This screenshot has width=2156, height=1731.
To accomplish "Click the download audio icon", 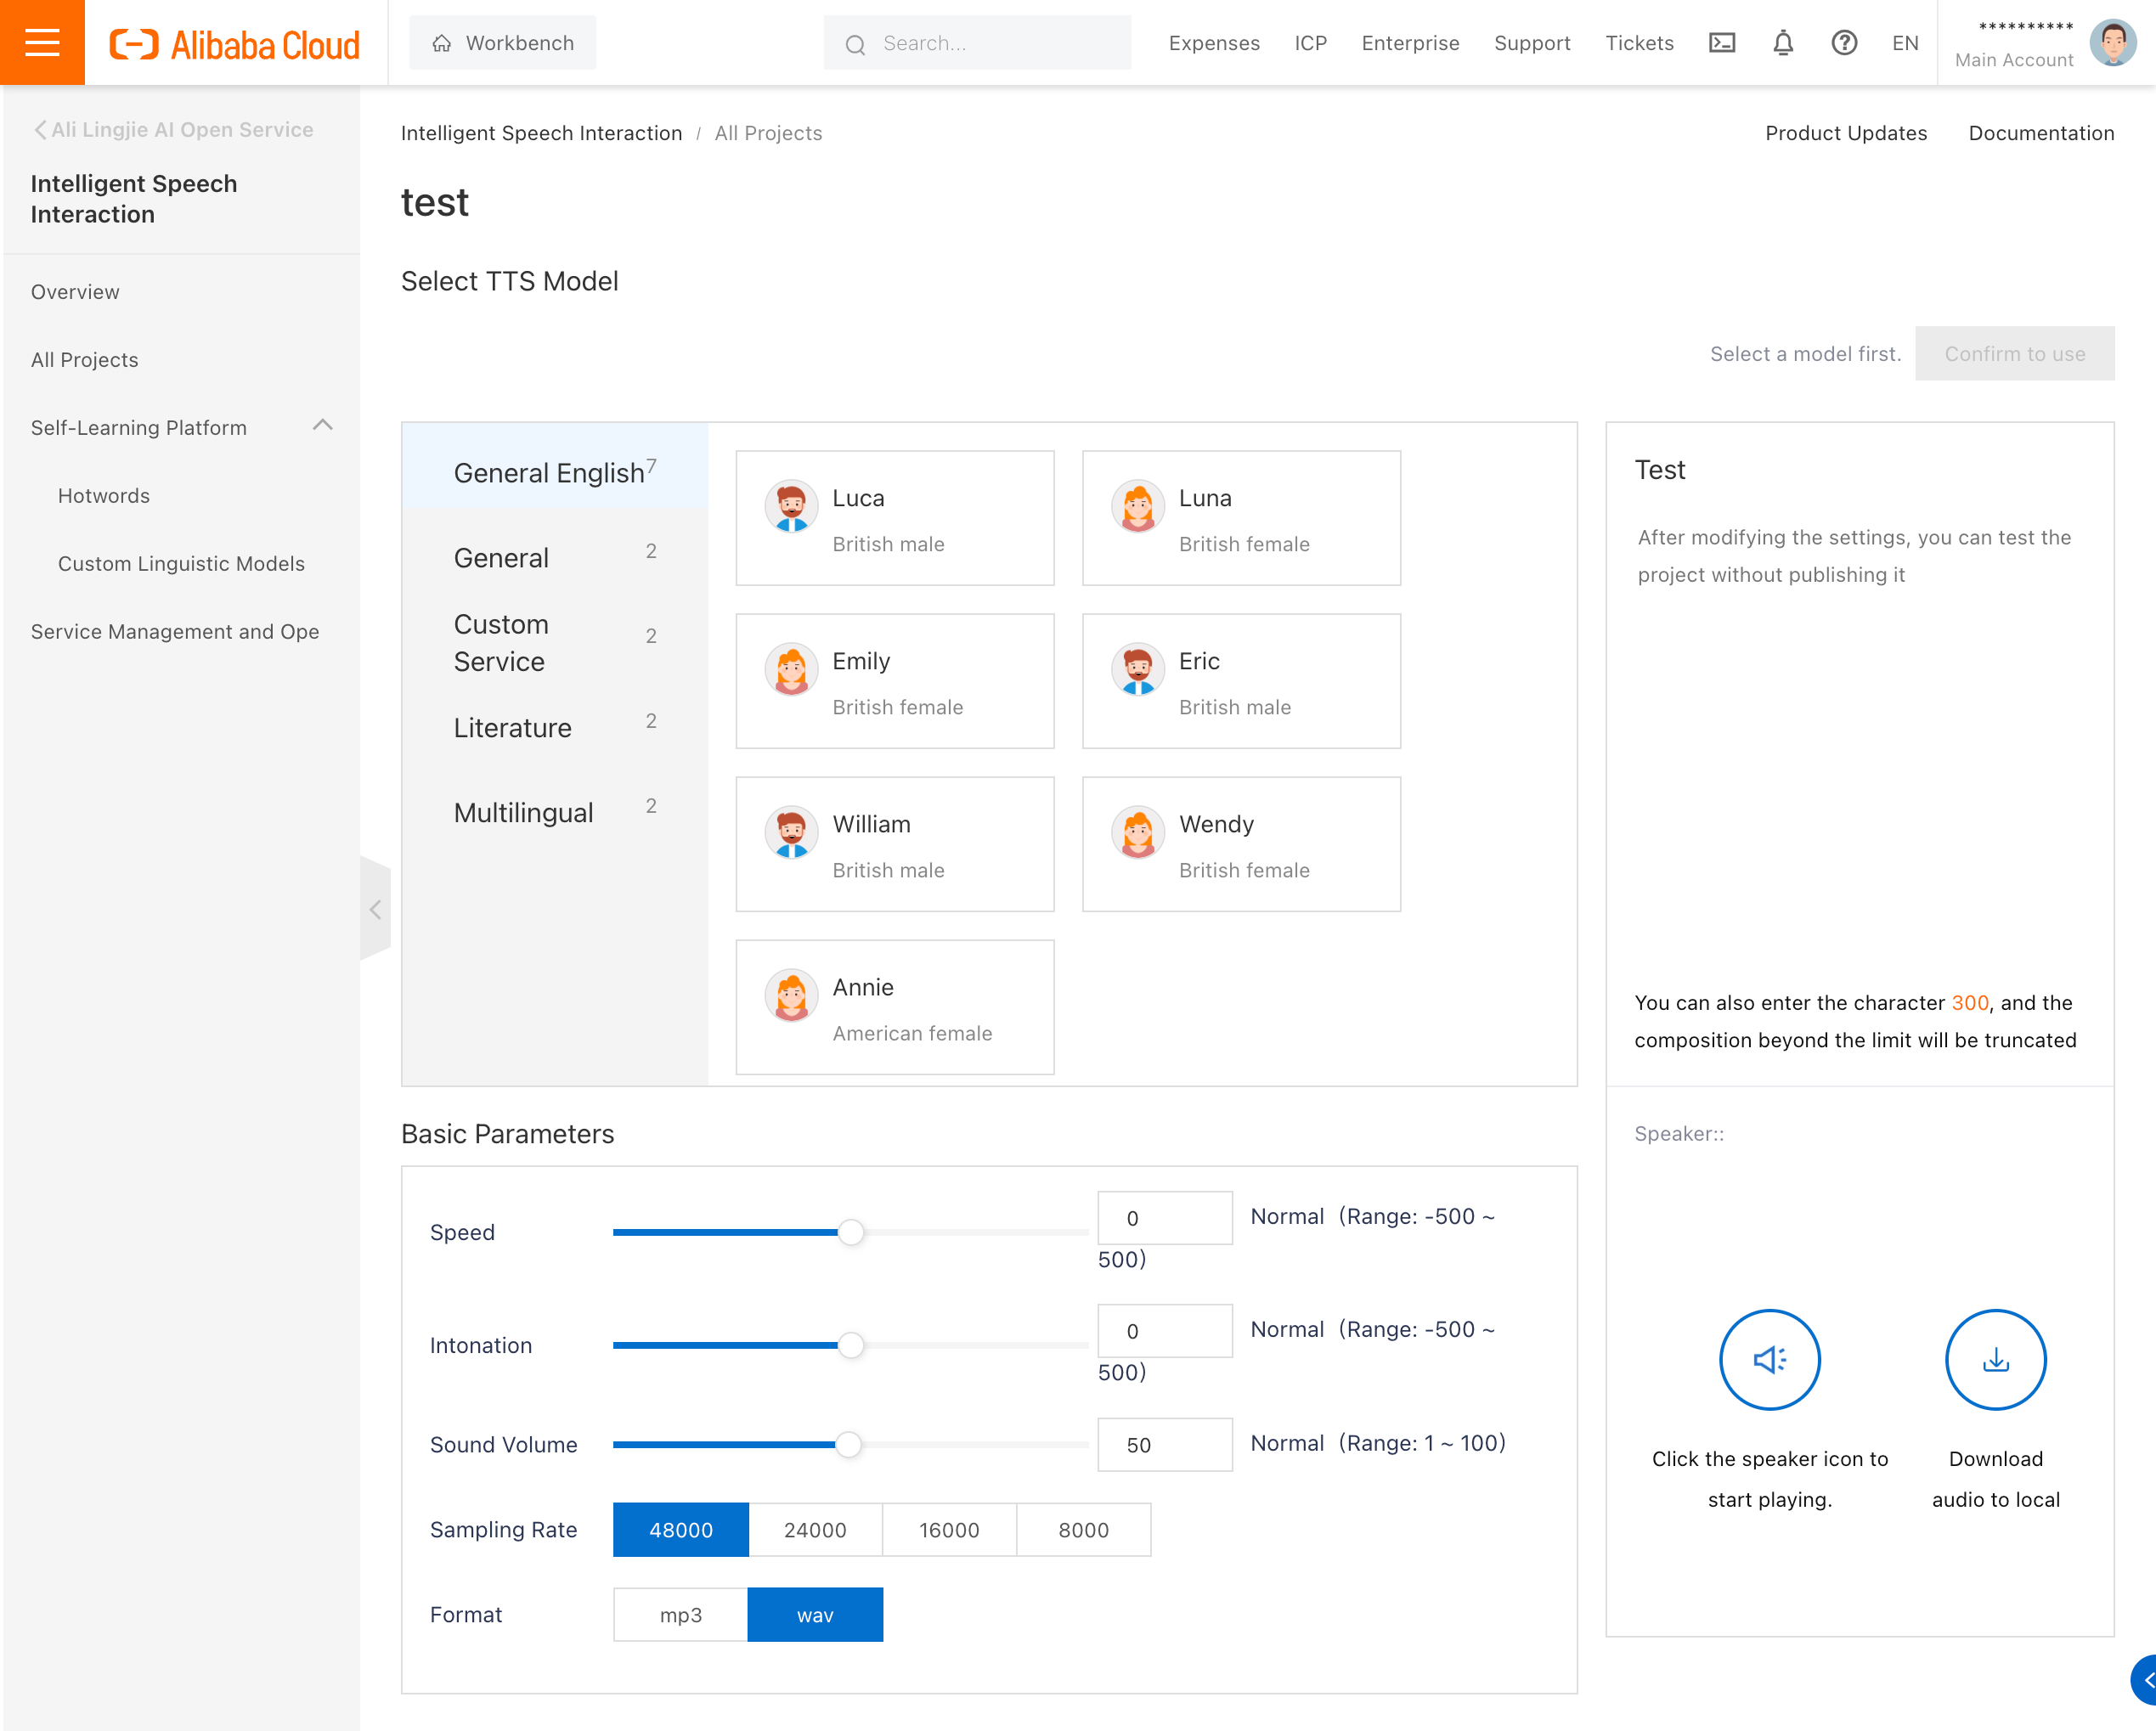I will pyautogui.click(x=1995, y=1359).
